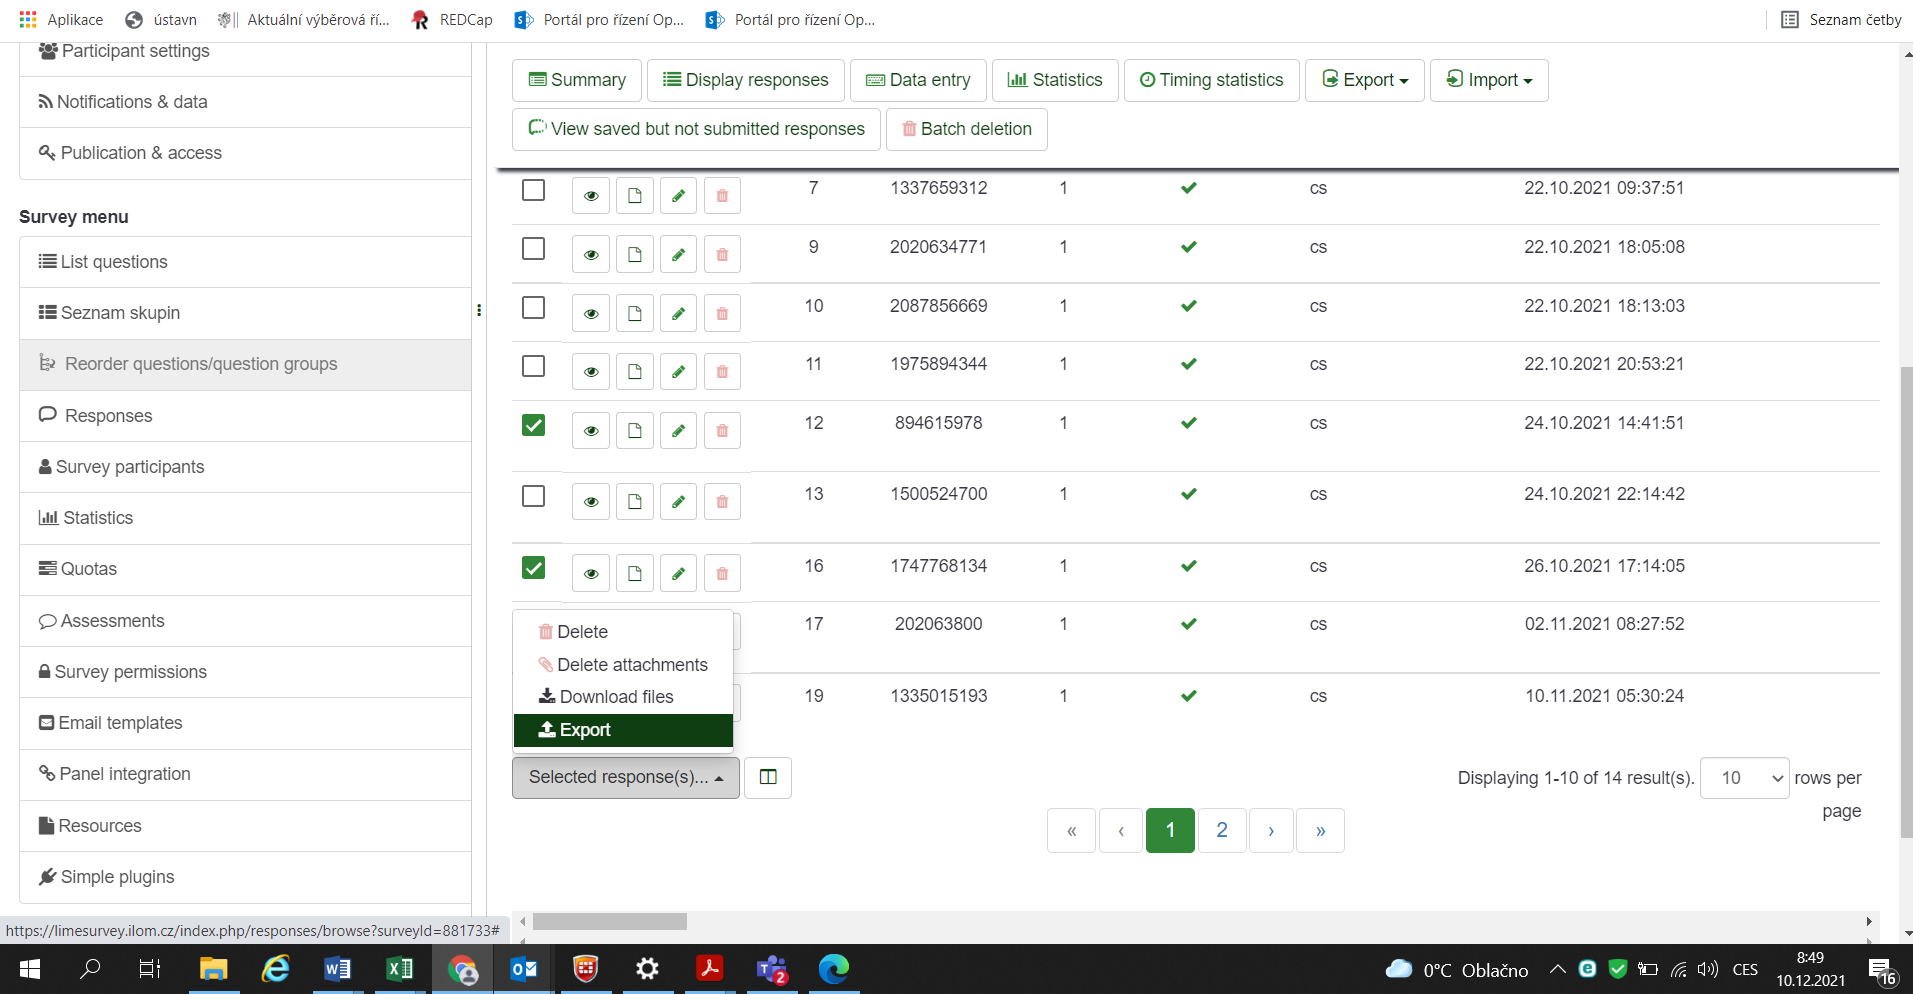The image size is (1913, 994).
Task: Open the rows per page selector
Action: pyautogui.click(x=1744, y=778)
